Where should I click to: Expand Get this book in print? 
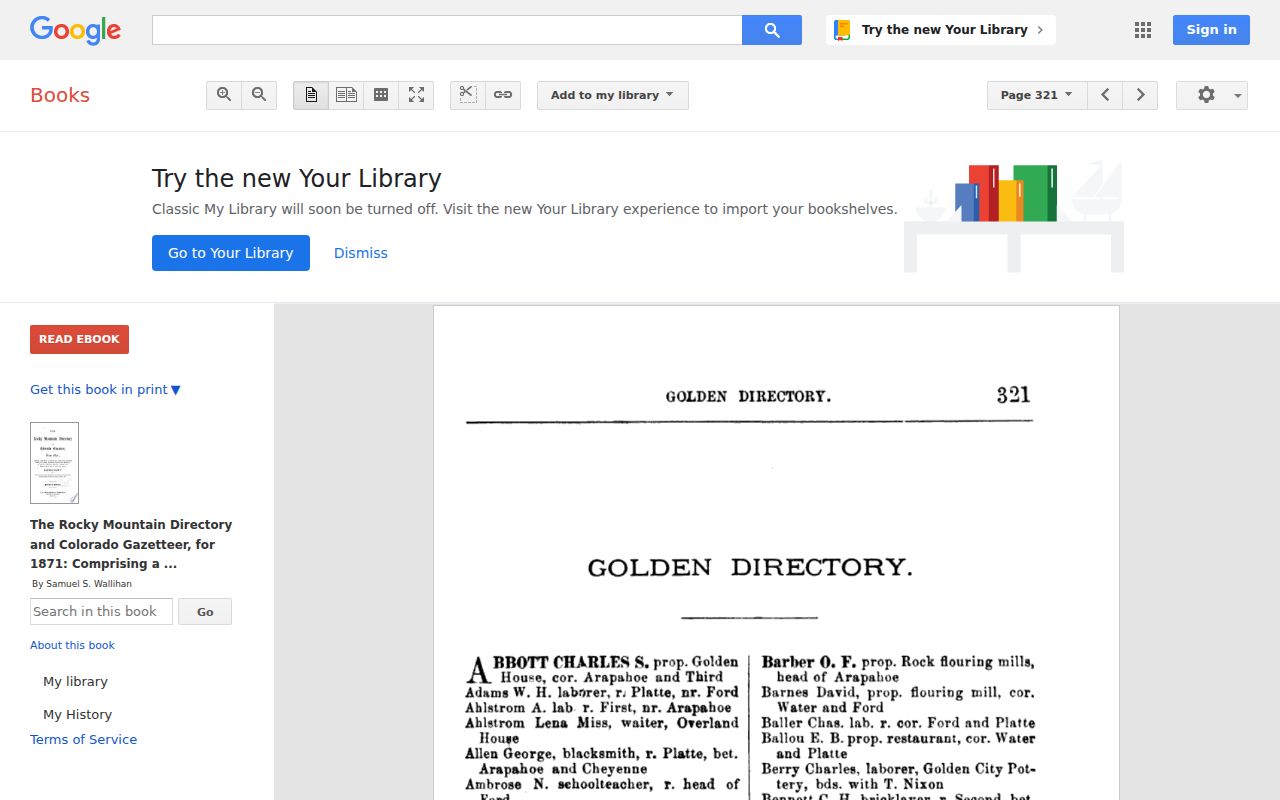tap(105, 390)
